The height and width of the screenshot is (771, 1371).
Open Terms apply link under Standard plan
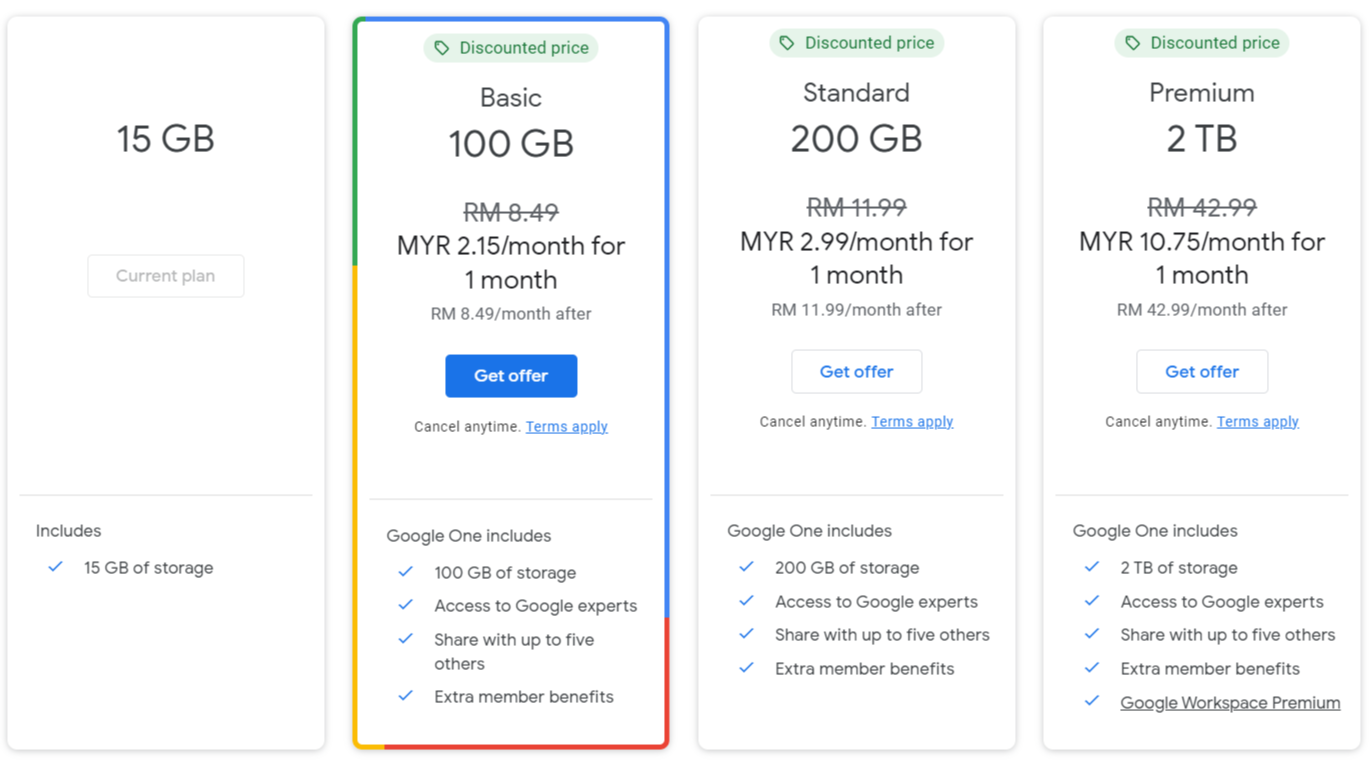point(912,422)
